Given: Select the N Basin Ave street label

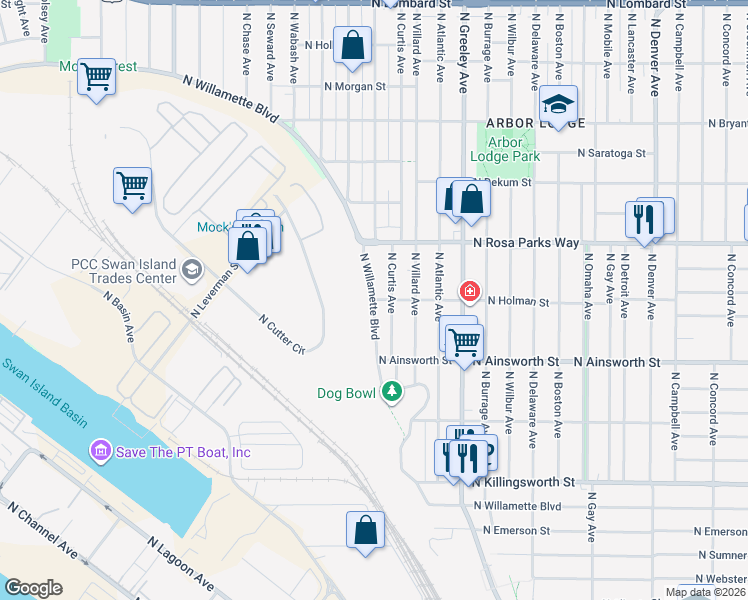Looking at the screenshot, I should pos(120,317).
